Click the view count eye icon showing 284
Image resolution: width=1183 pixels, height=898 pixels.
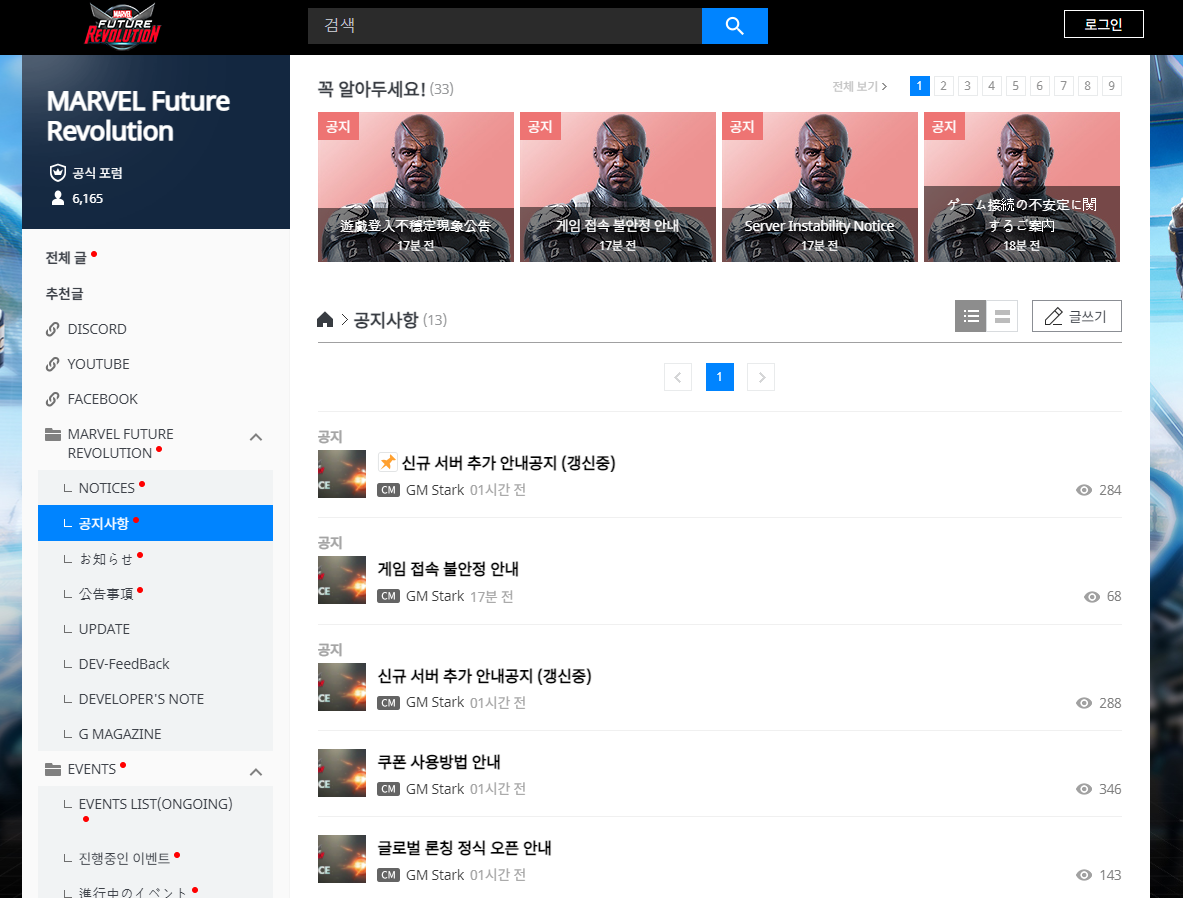[1083, 491]
